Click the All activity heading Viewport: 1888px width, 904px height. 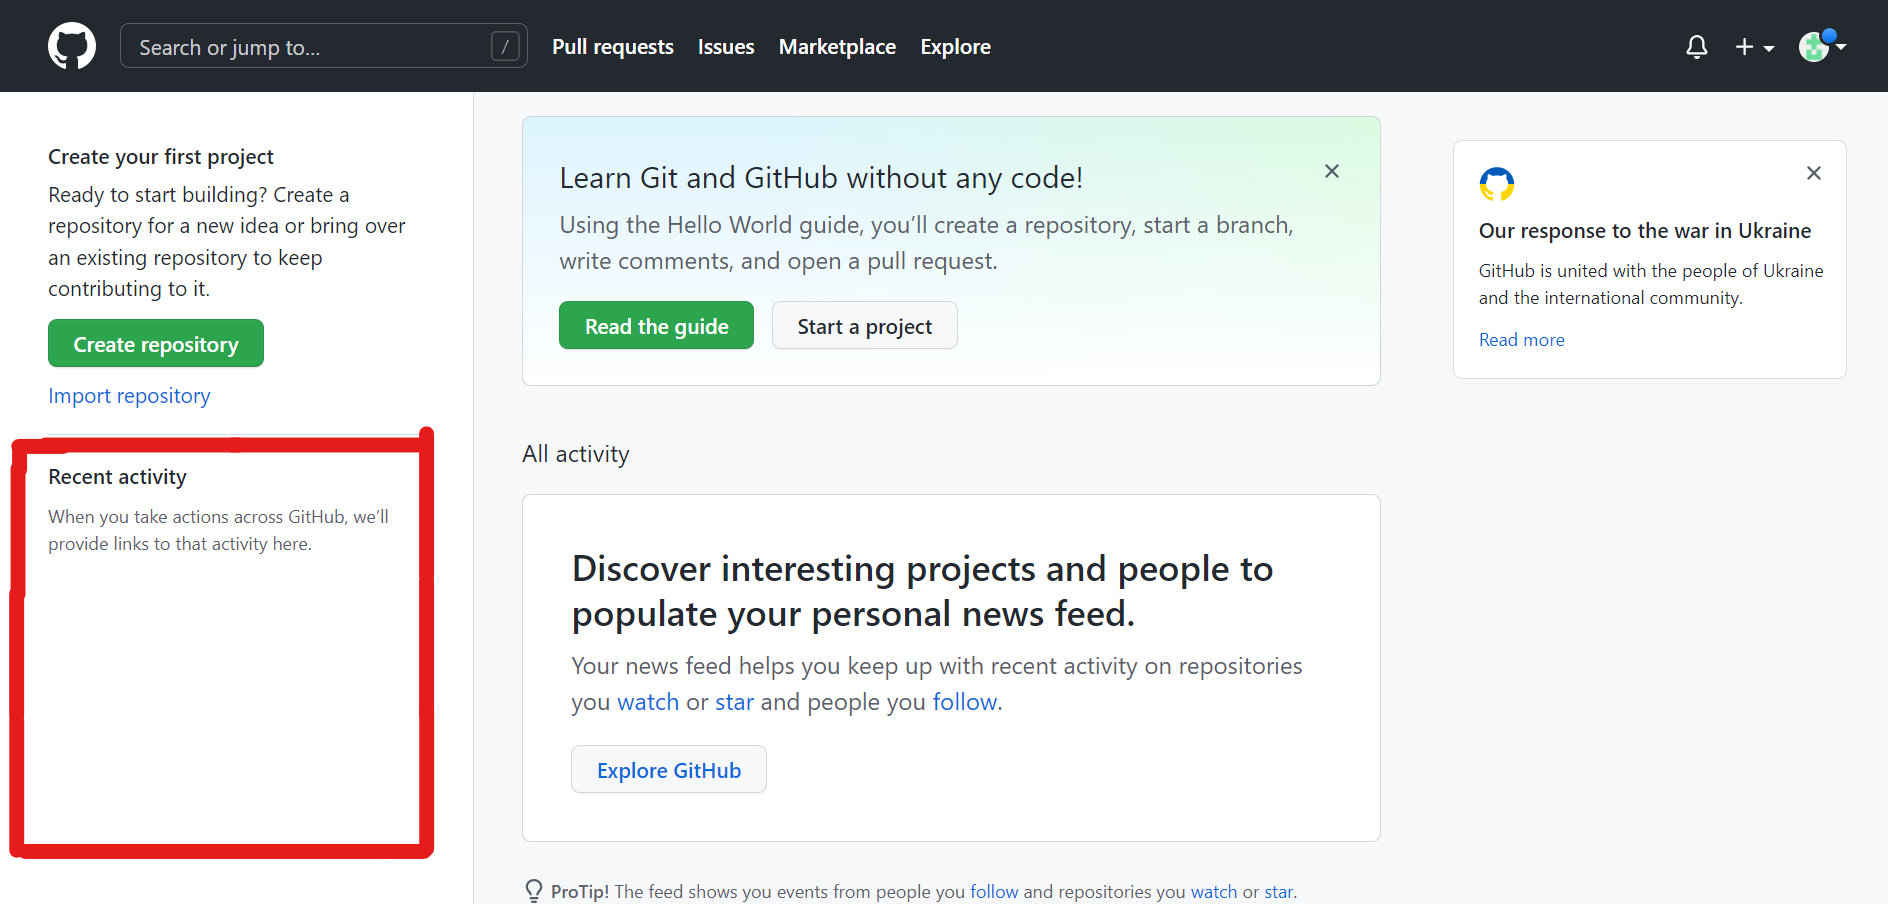coord(576,454)
